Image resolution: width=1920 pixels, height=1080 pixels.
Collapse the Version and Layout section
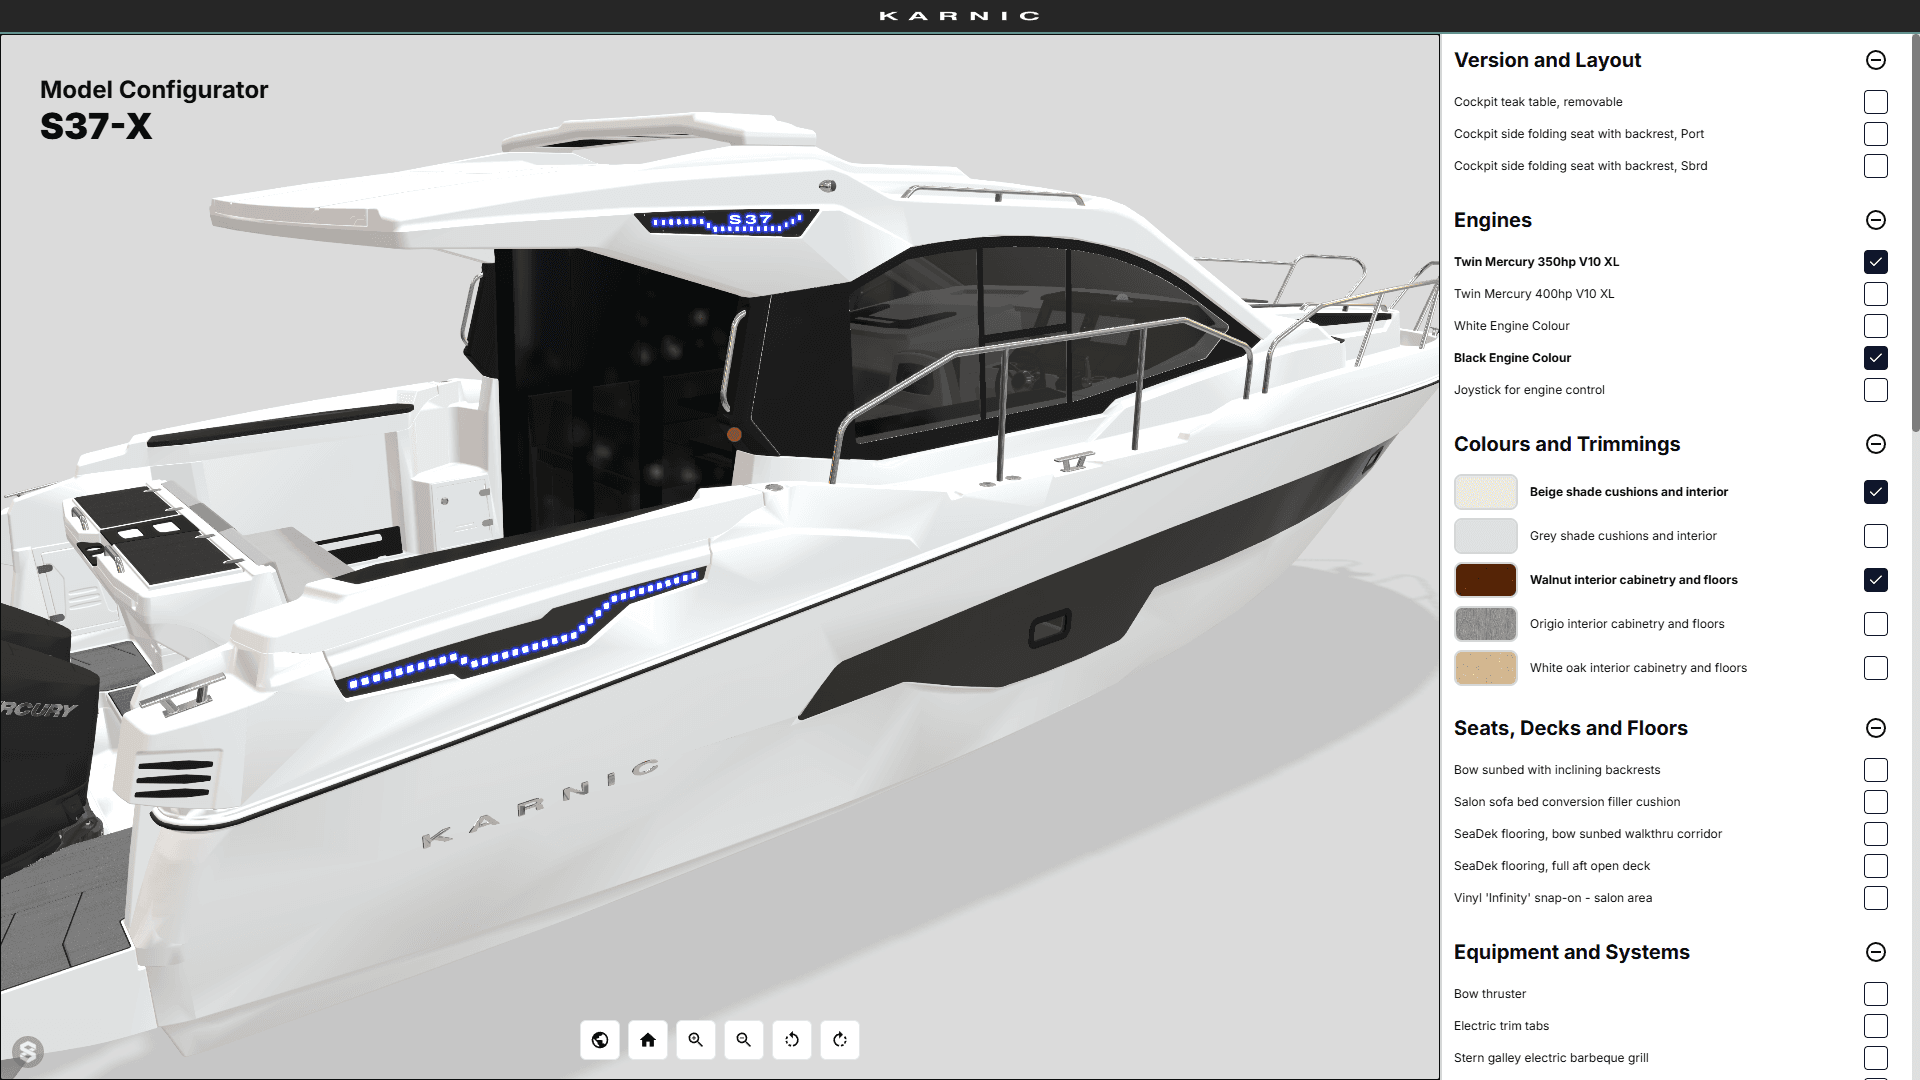pyautogui.click(x=1875, y=60)
